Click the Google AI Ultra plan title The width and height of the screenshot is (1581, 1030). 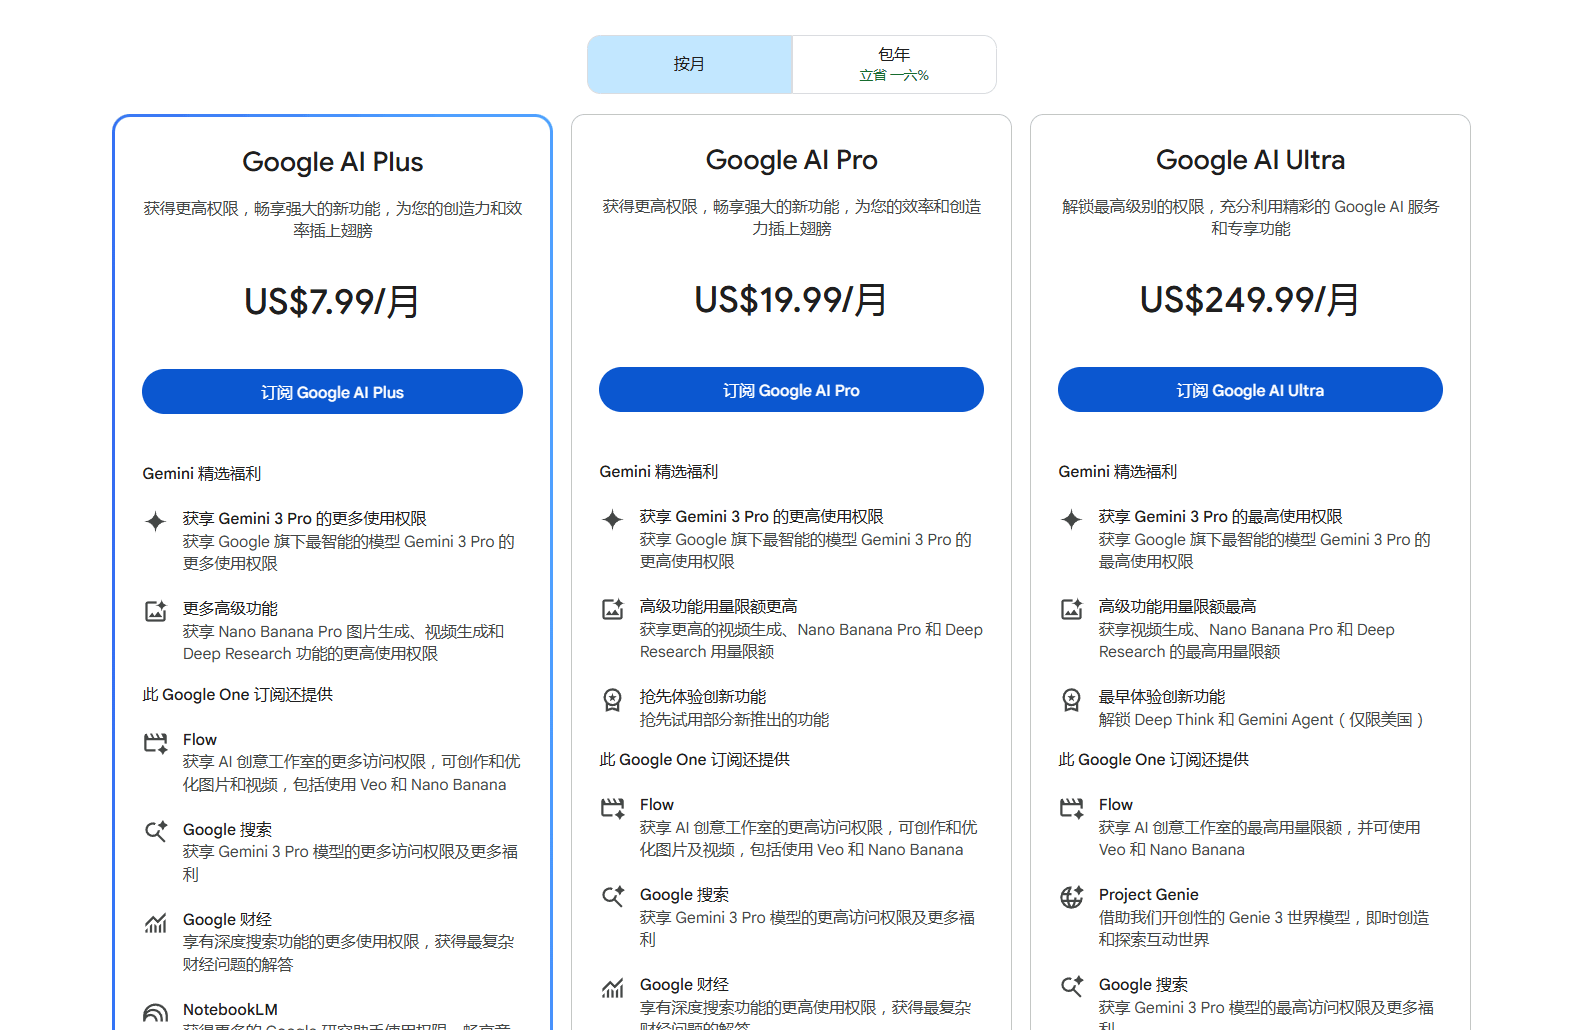(x=1250, y=160)
